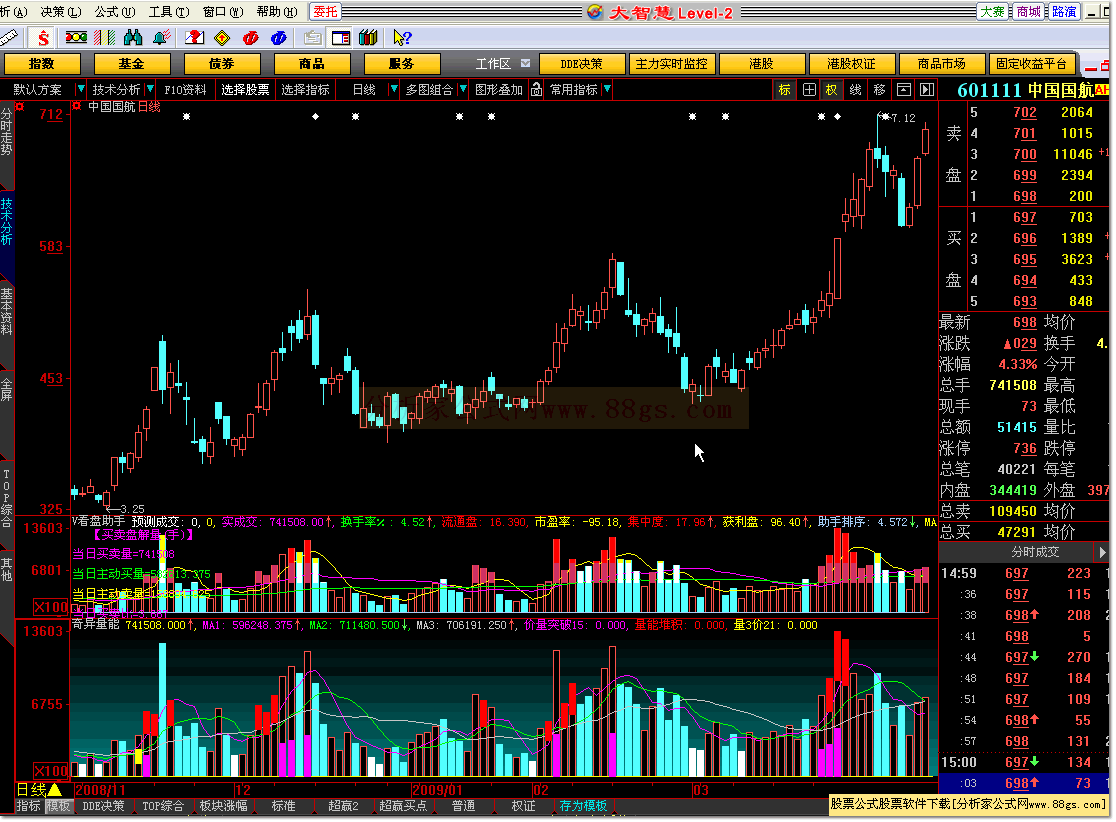Image resolution: width=1116 pixels, height=822 pixels.
Task: Click the lock icon beside 图形叠加
Action: pos(536,90)
